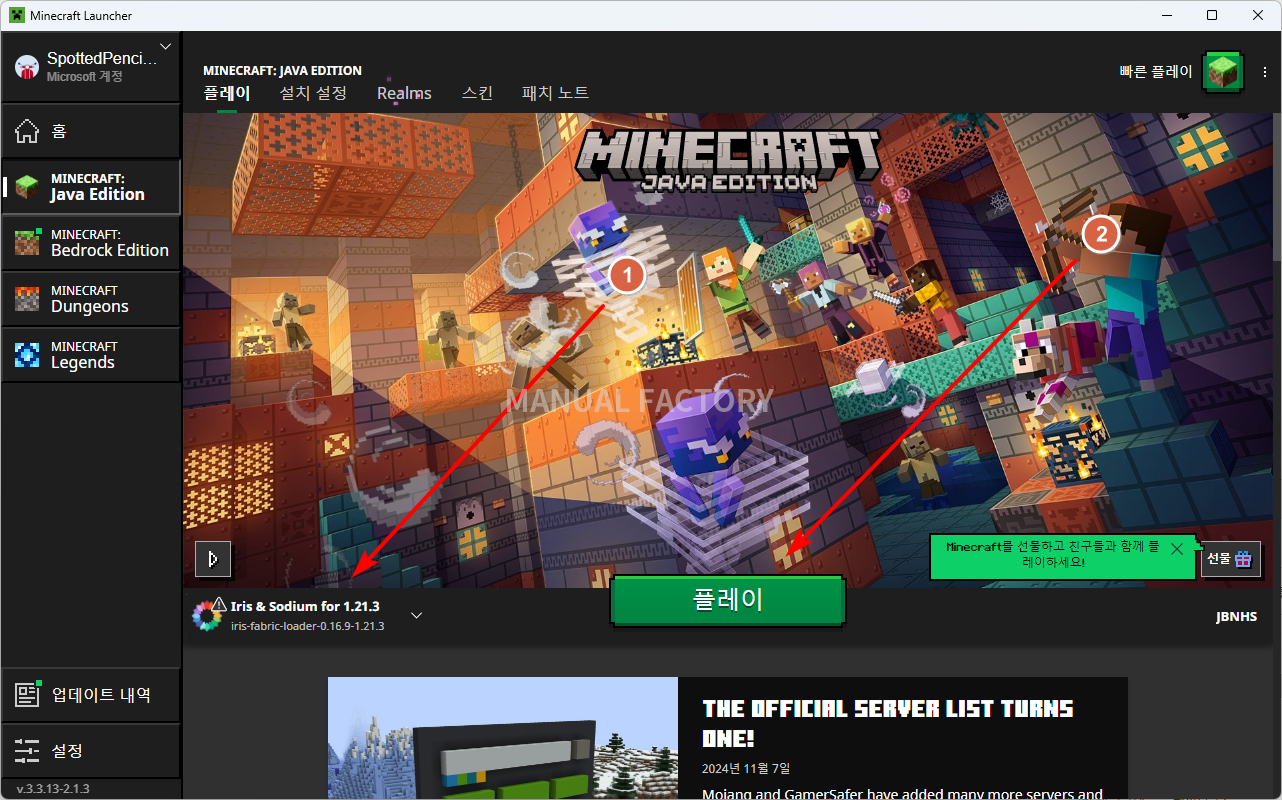This screenshot has width=1282, height=800.
Task: Open the 스킨 tab
Action: (477, 93)
